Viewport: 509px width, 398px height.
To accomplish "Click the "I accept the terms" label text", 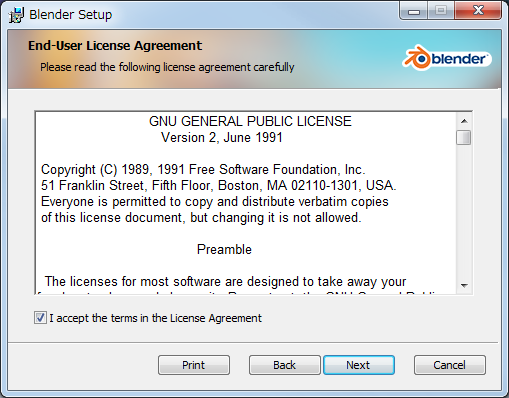I will (155, 318).
